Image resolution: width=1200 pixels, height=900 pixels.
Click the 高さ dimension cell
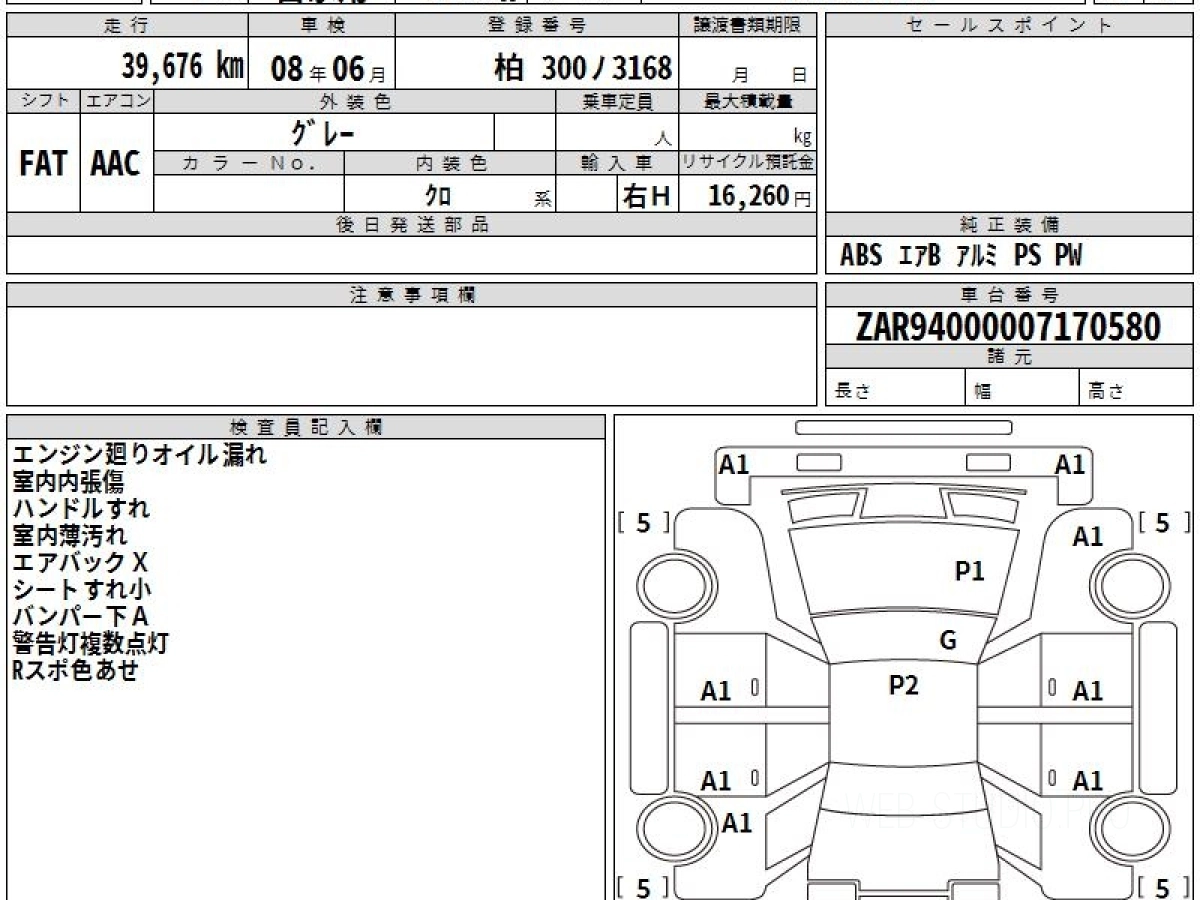[x=1137, y=388]
